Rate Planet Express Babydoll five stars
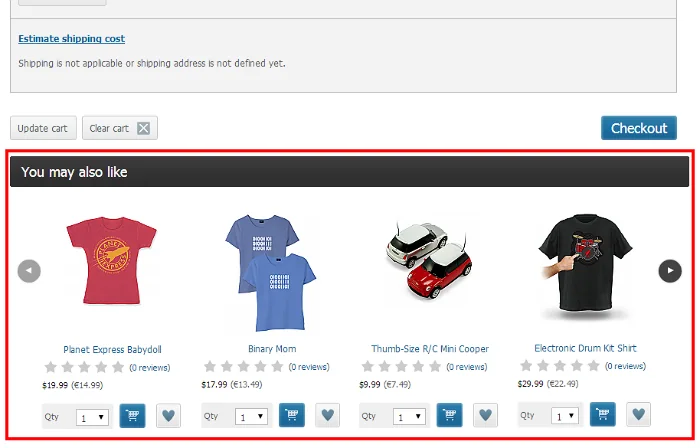Viewport: 700px width, 448px height. (x=118, y=367)
